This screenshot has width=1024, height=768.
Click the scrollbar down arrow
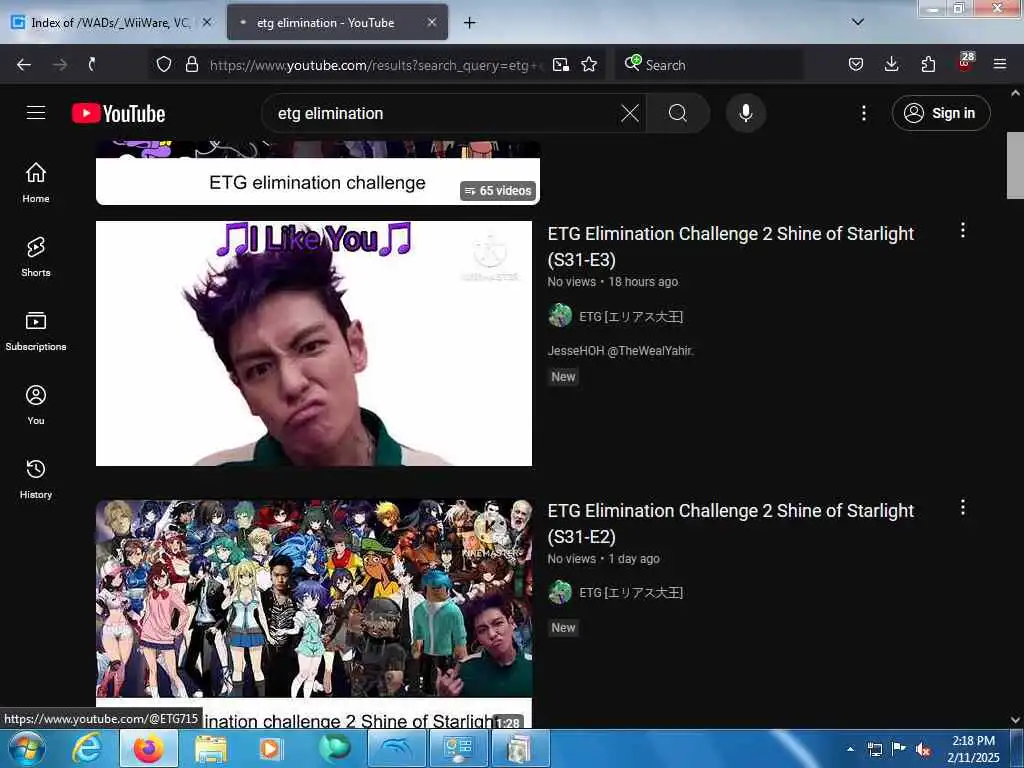pos(1015,720)
